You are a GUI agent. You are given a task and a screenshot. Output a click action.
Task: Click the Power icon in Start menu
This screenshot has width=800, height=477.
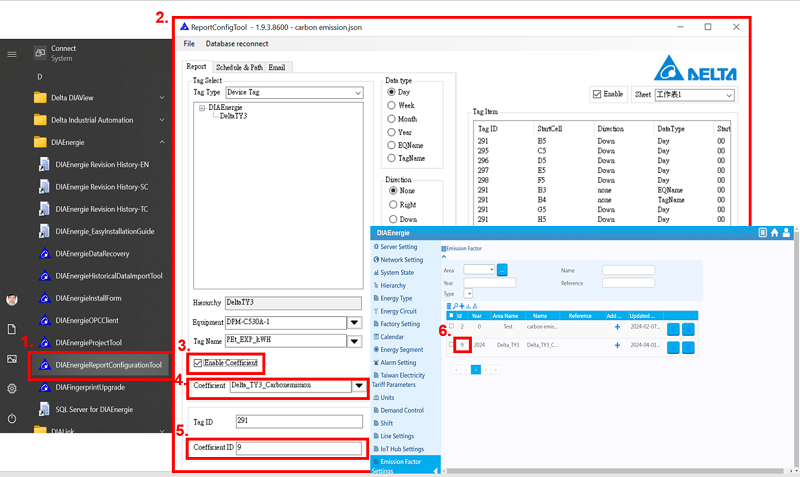click(x=12, y=418)
